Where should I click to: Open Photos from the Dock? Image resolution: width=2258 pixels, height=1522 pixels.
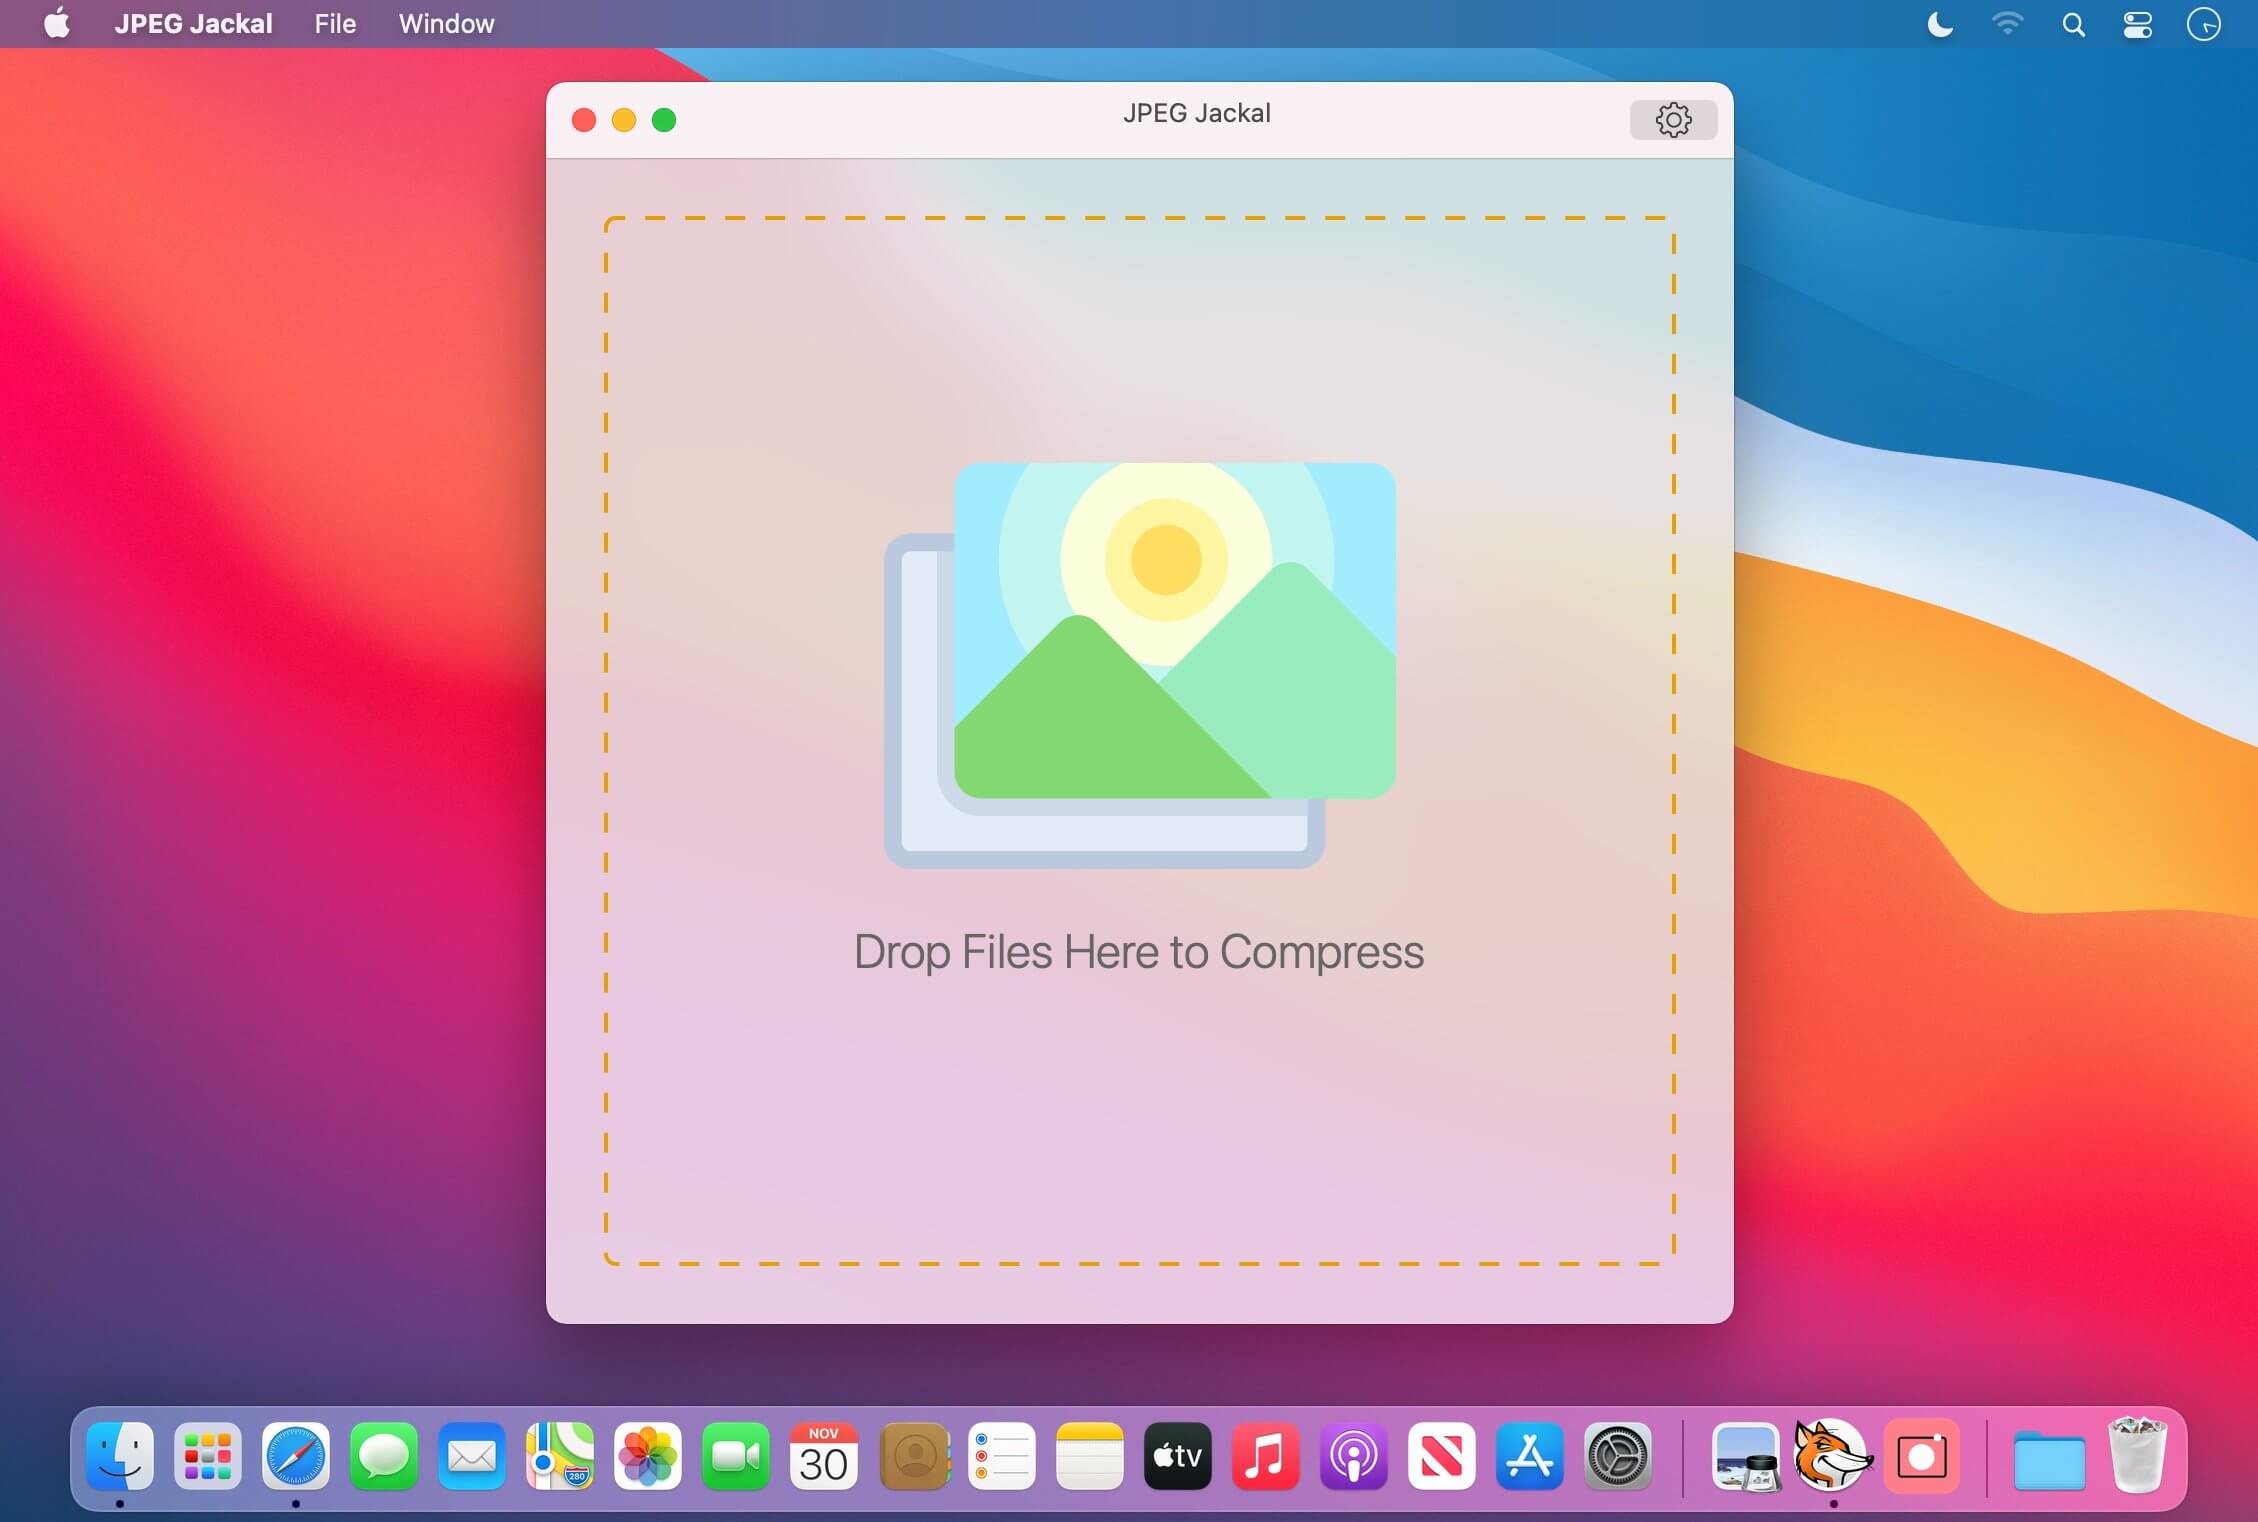(x=647, y=1458)
